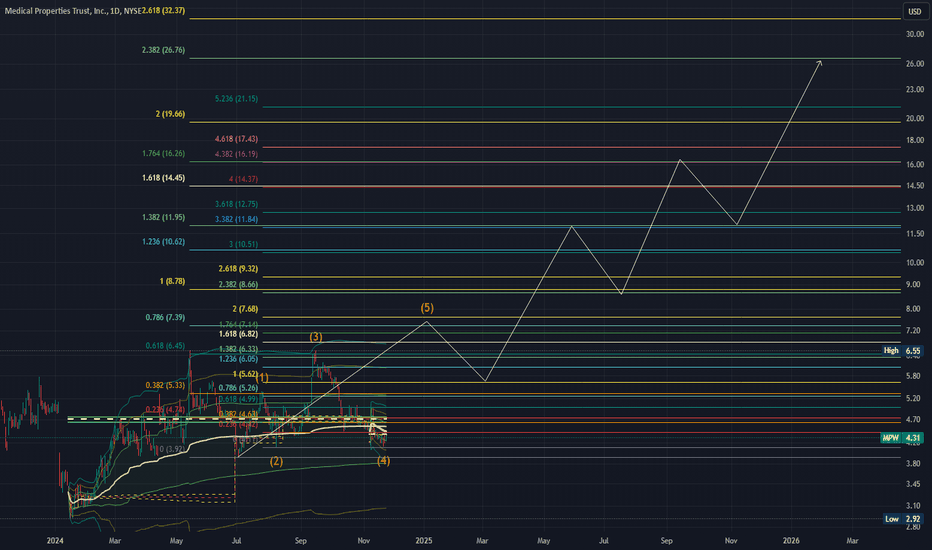Viewport: 932px width, 550px height.
Task: Click the Elliott wave (4) label
Action: (383, 460)
